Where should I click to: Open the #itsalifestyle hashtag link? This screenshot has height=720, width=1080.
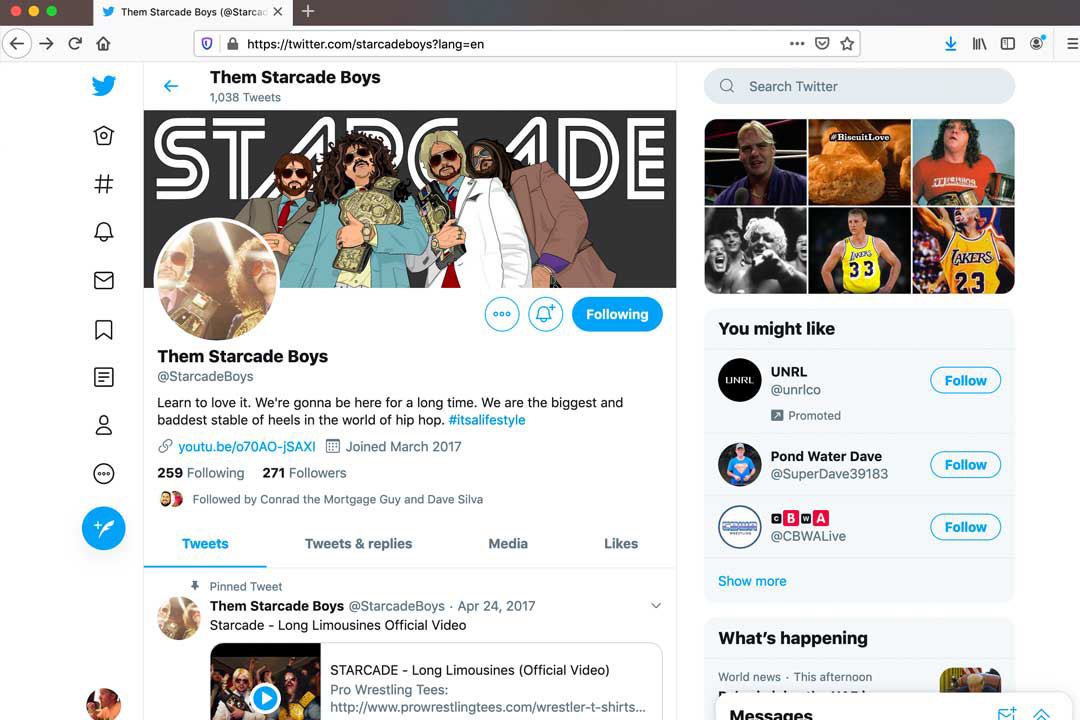pyautogui.click(x=487, y=420)
